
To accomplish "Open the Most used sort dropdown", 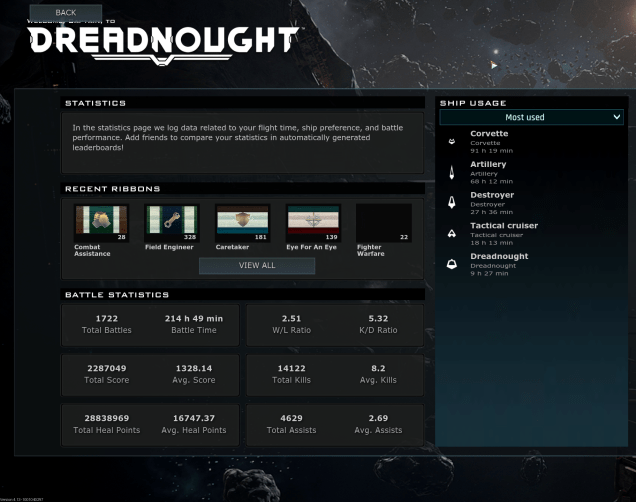I will point(530,117).
